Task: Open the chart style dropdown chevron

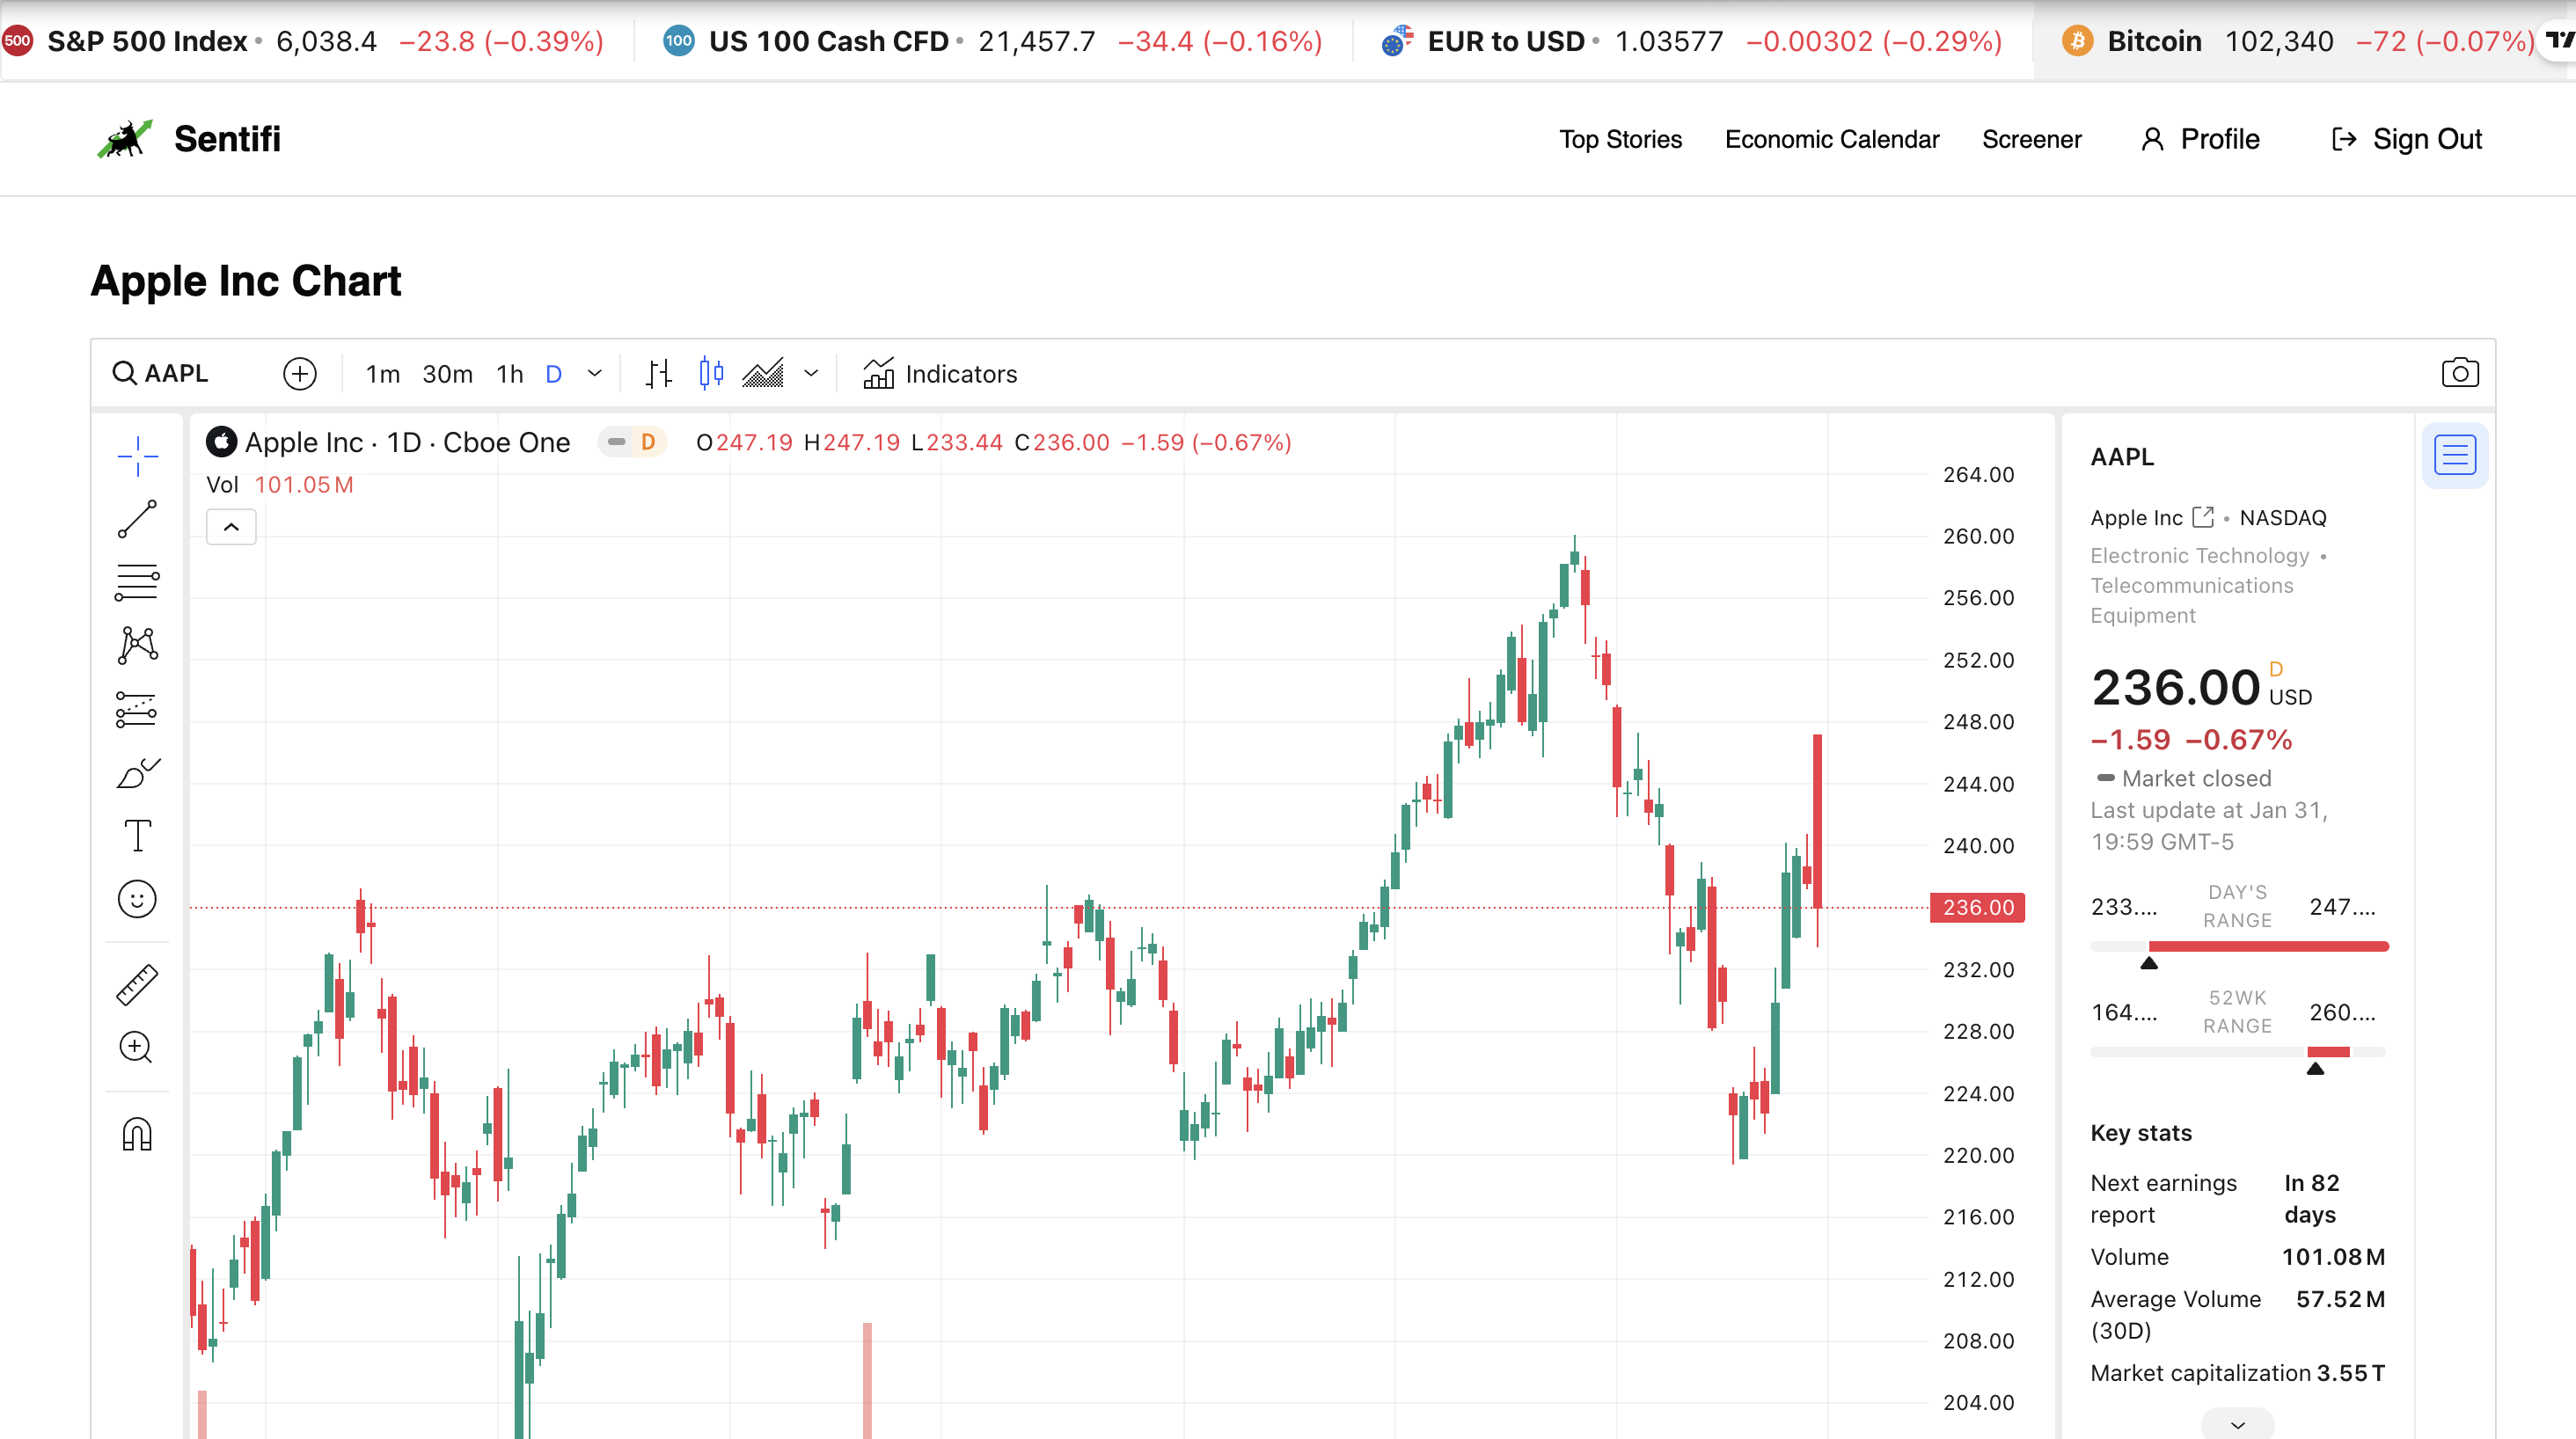Action: [x=811, y=373]
